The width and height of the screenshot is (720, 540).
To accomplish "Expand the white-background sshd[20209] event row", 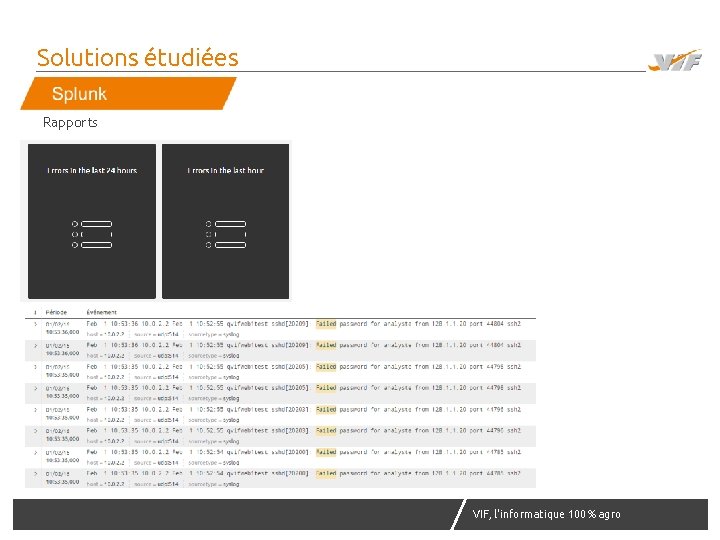I will tap(35, 324).
